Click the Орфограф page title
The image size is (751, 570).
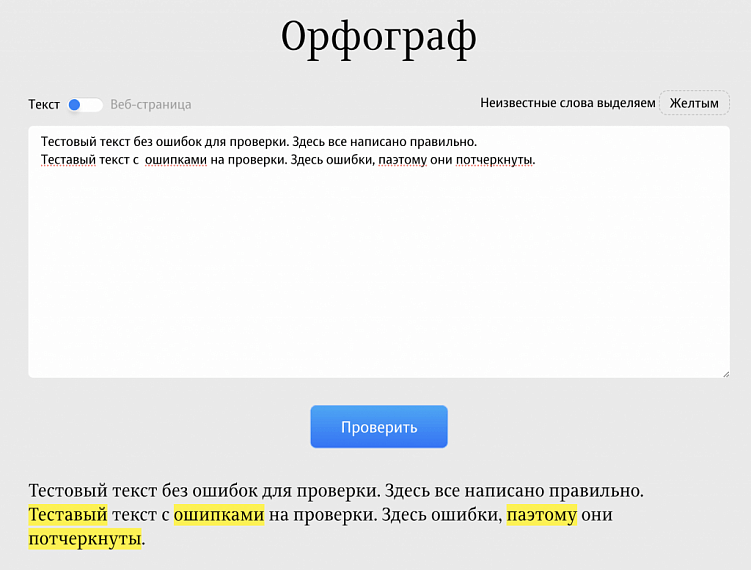[x=378, y=38]
